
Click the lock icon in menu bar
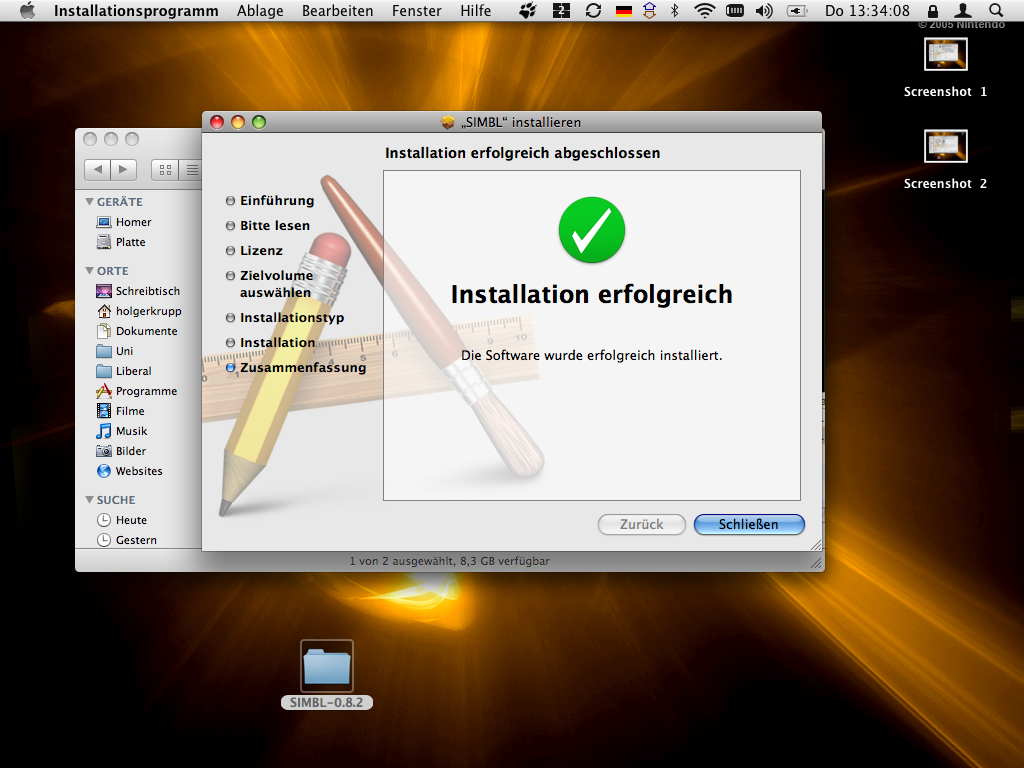[933, 10]
